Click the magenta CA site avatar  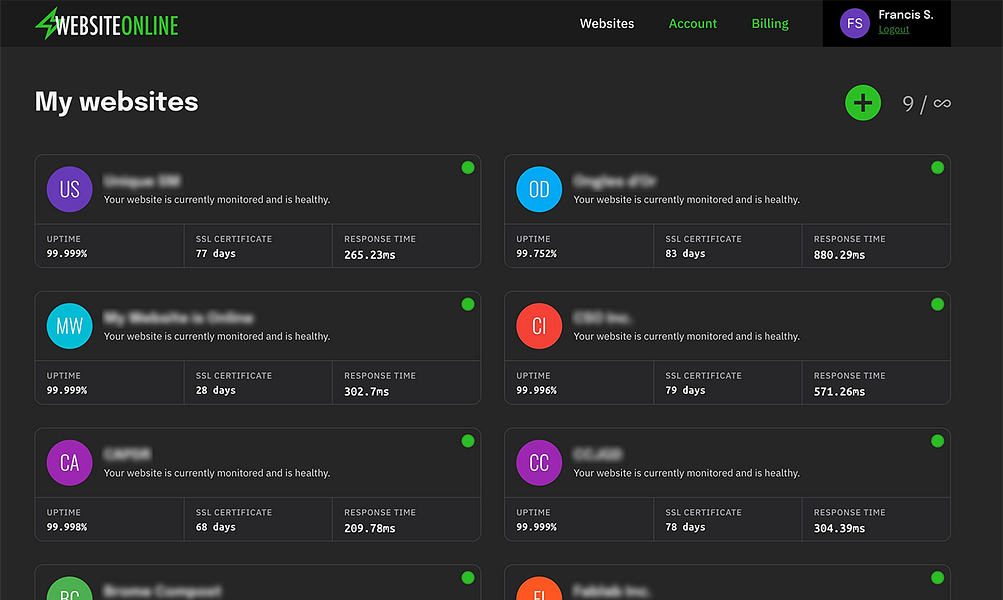click(x=70, y=462)
